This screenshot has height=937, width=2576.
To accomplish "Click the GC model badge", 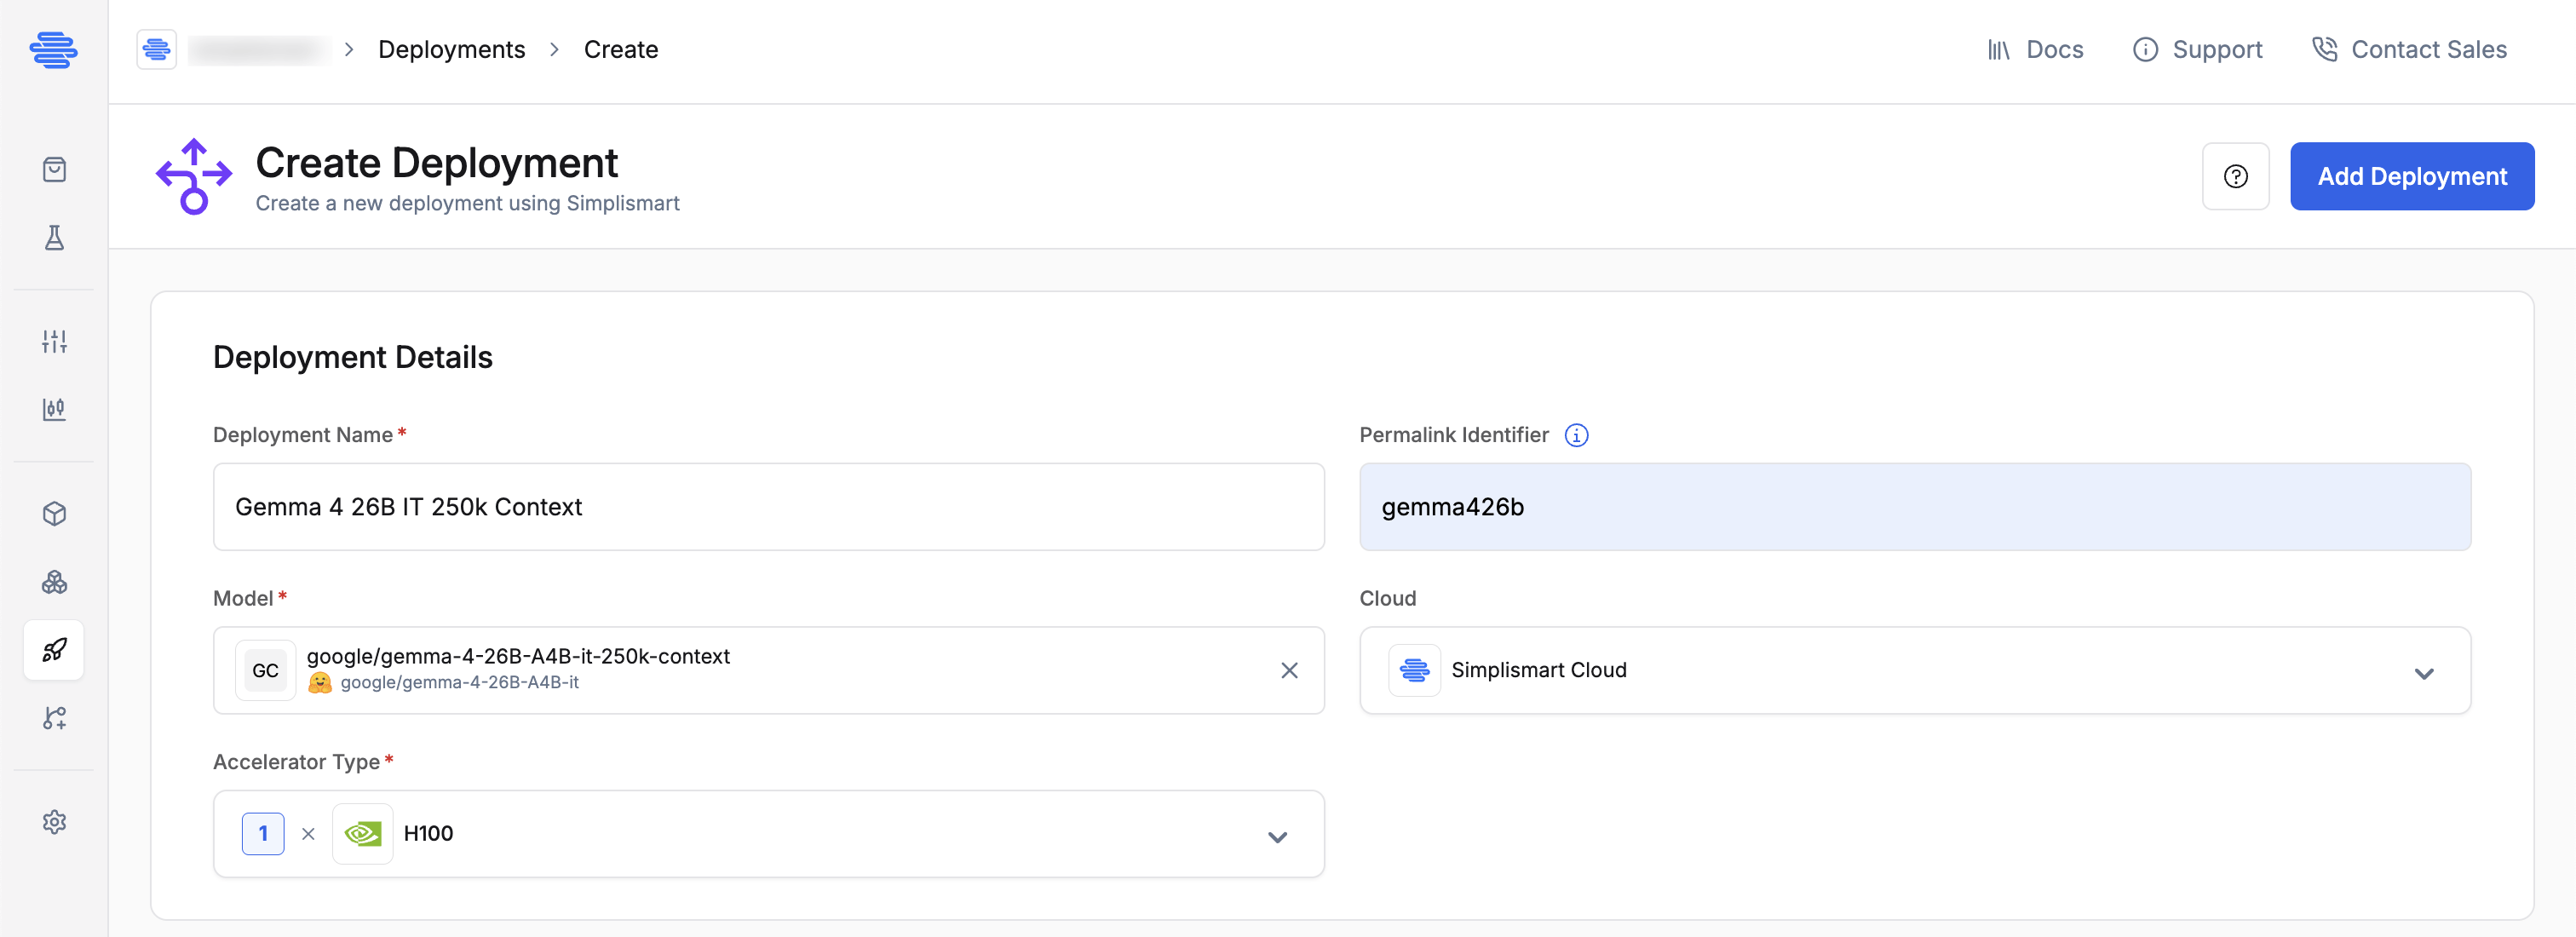I will [265, 670].
